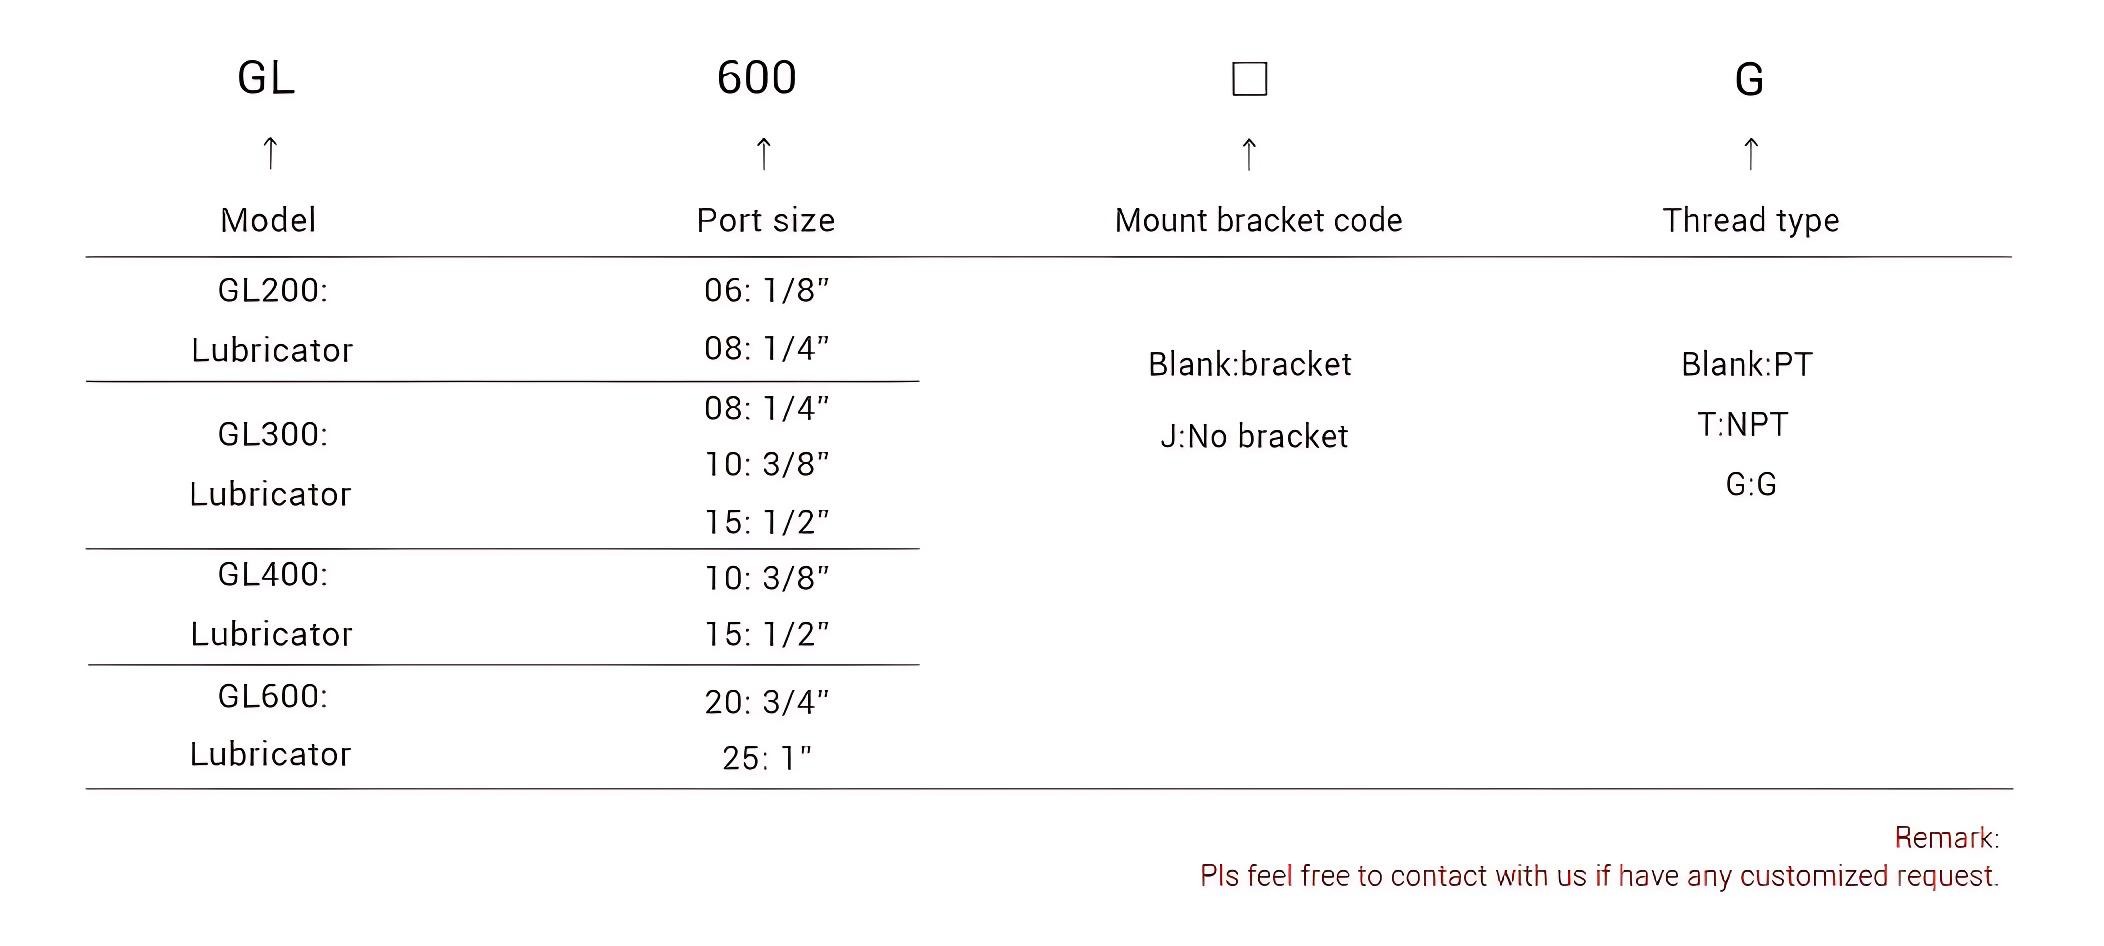Select the T:NPT thread option
This screenshot has width=2104, height=946.
coord(1742,424)
